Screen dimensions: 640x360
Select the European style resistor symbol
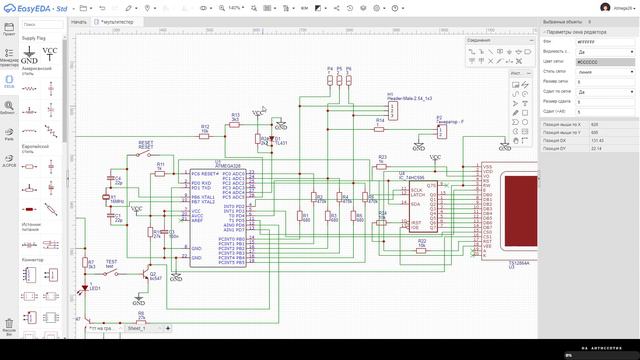pyautogui.click(x=29, y=167)
